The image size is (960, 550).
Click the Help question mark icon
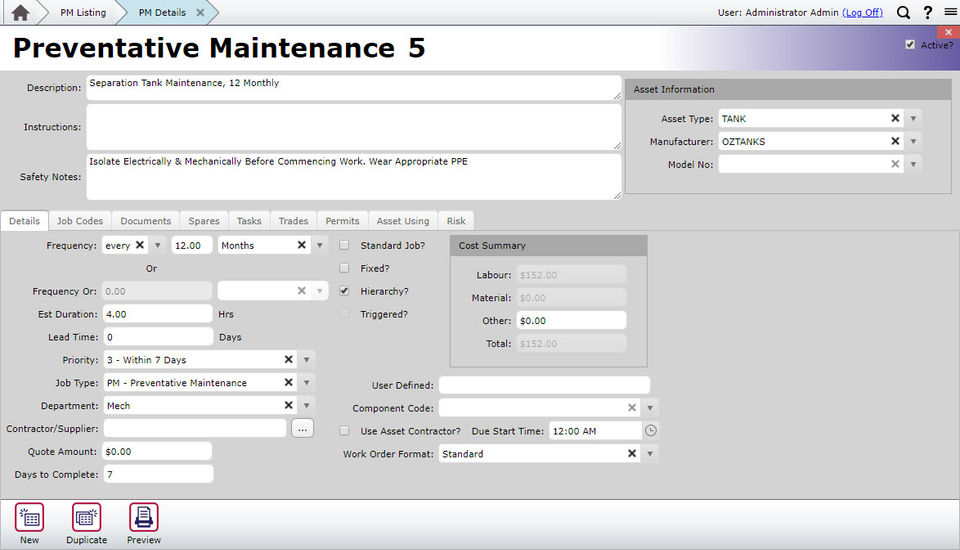(x=927, y=13)
